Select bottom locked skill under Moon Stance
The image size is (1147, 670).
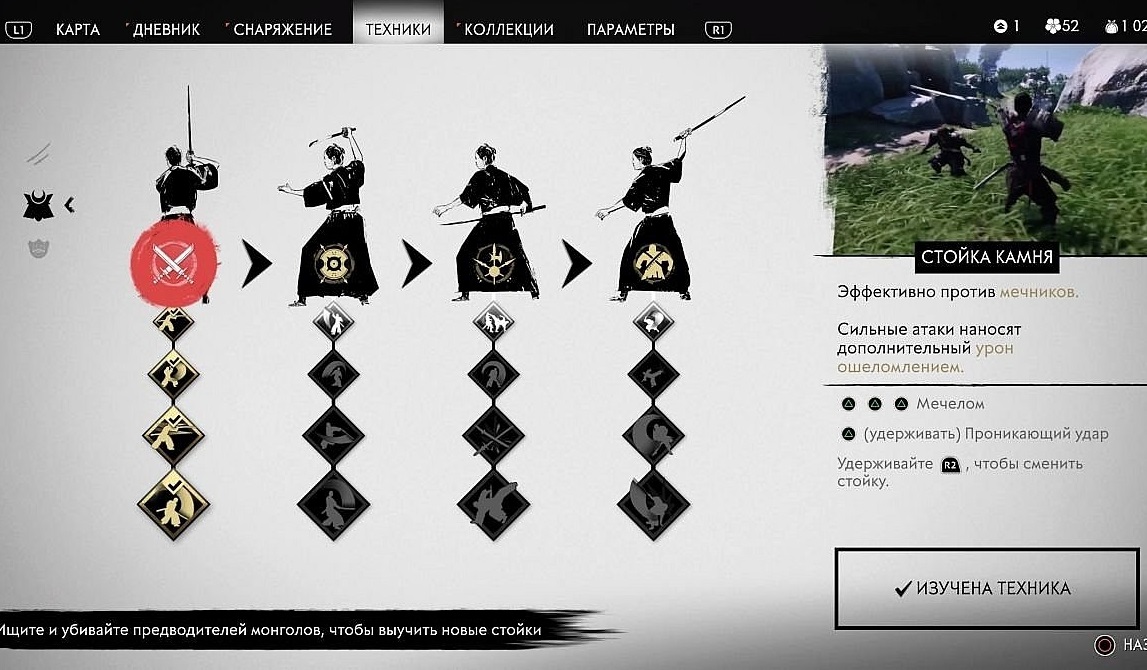point(653,505)
